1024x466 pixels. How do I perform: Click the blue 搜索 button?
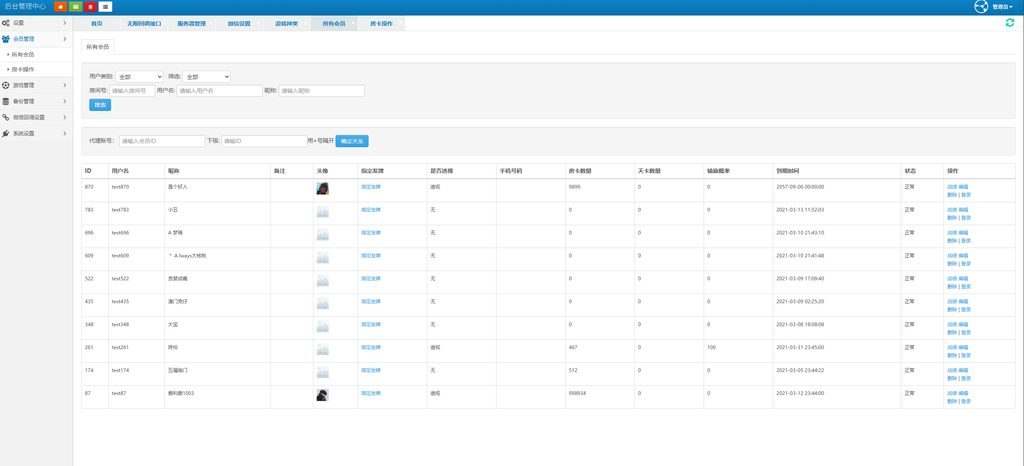point(100,105)
